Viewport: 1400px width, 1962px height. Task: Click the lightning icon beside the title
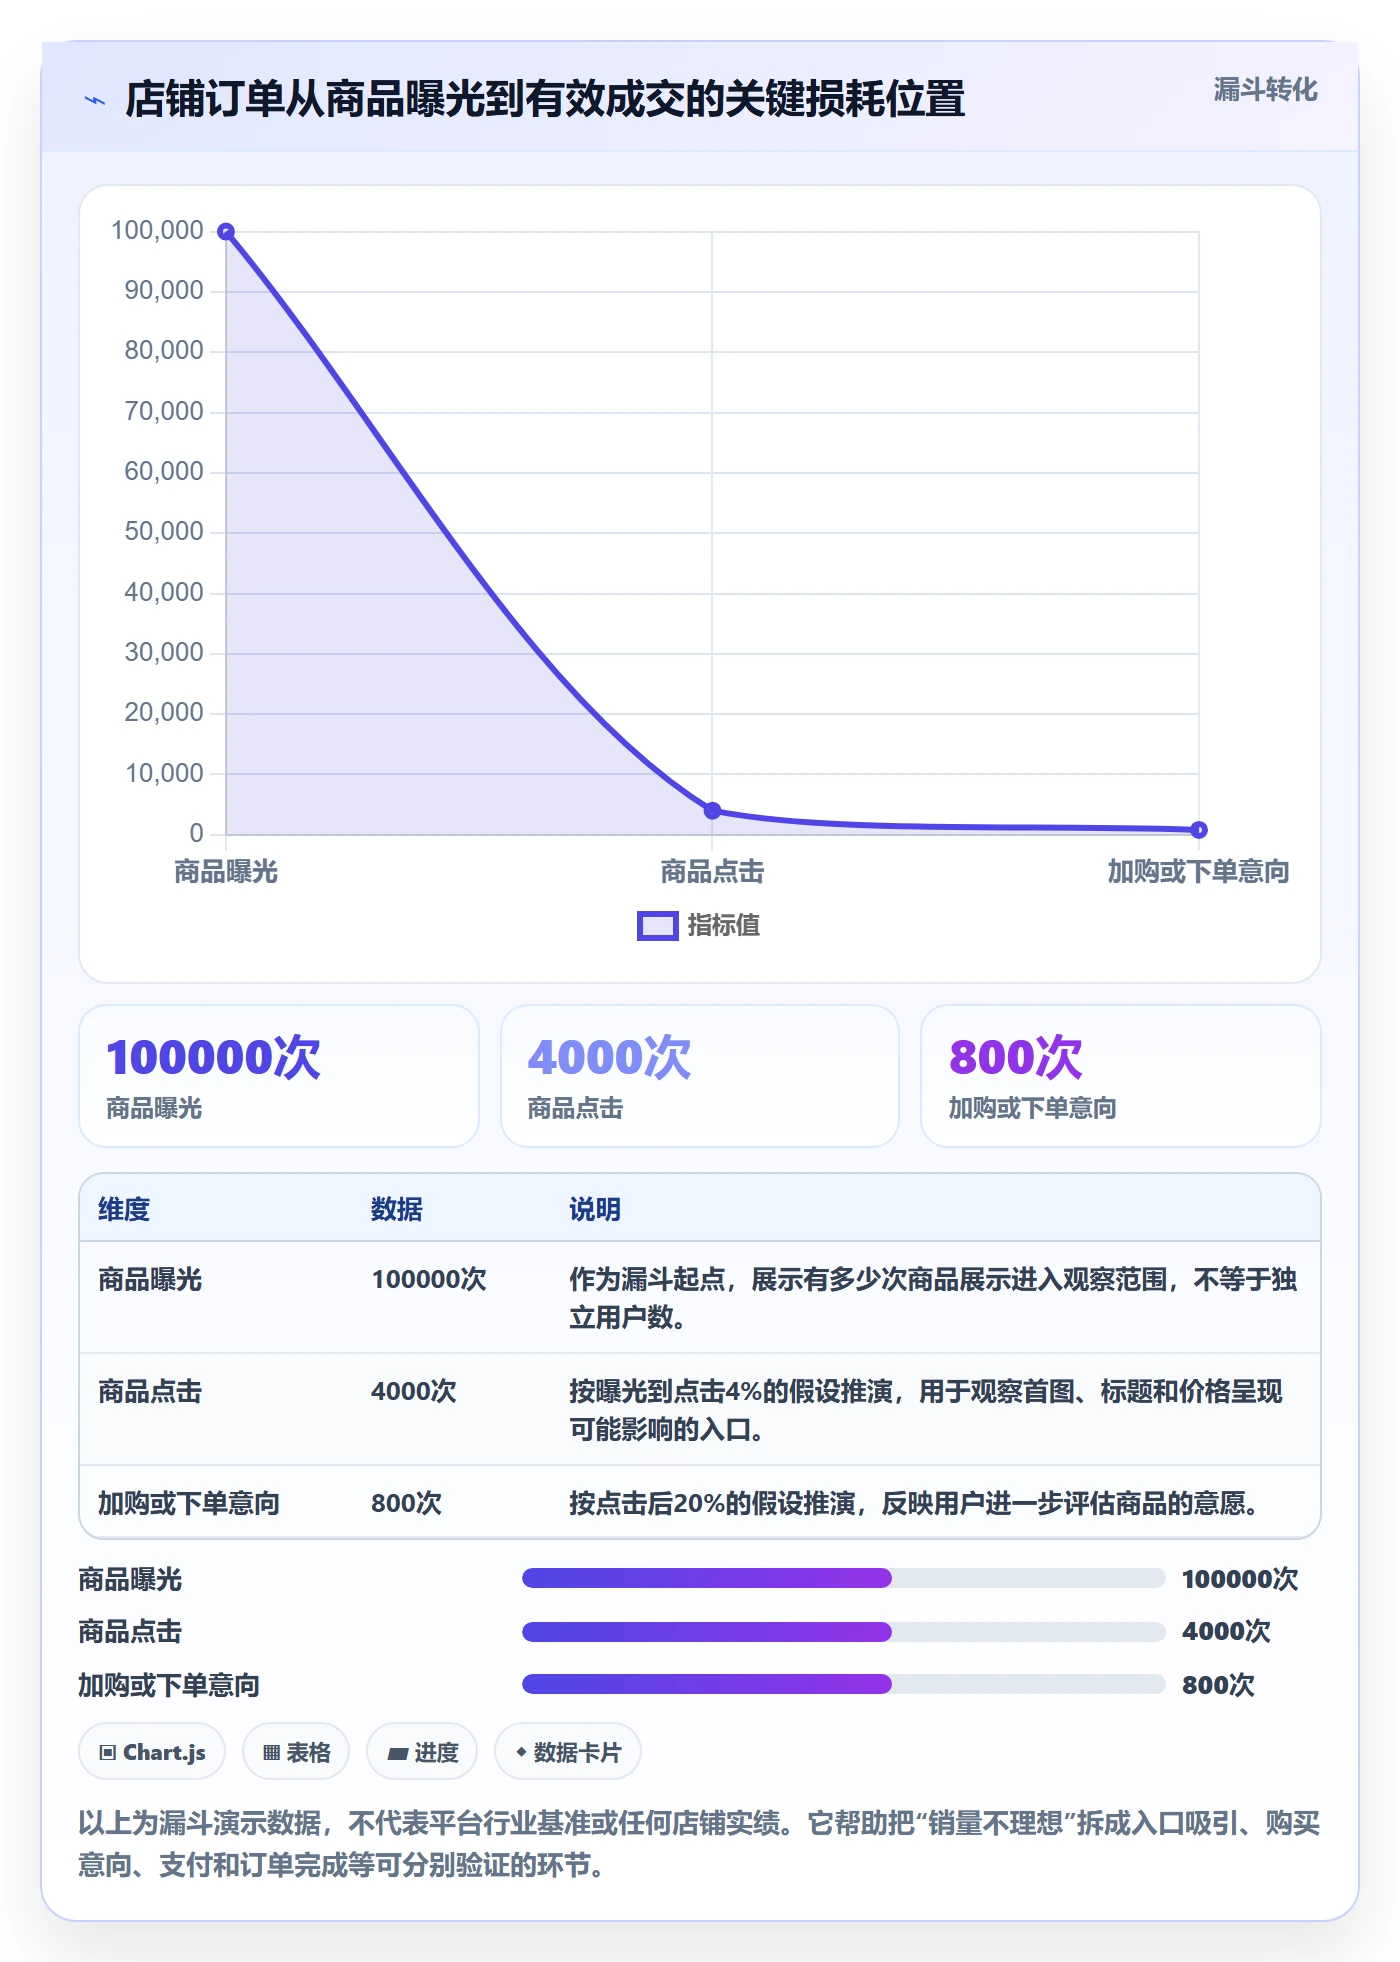(x=95, y=100)
